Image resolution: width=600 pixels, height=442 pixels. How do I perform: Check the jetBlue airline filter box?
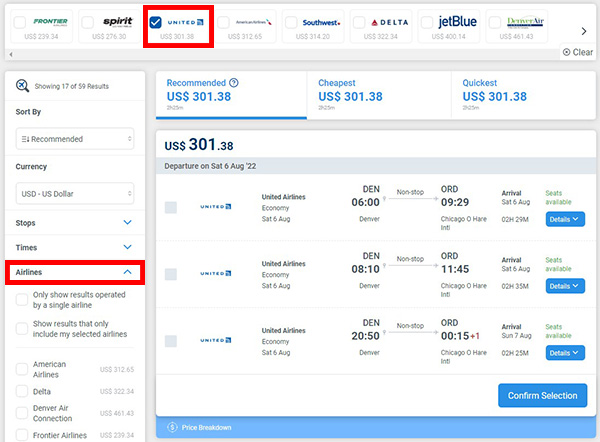click(427, 23)
